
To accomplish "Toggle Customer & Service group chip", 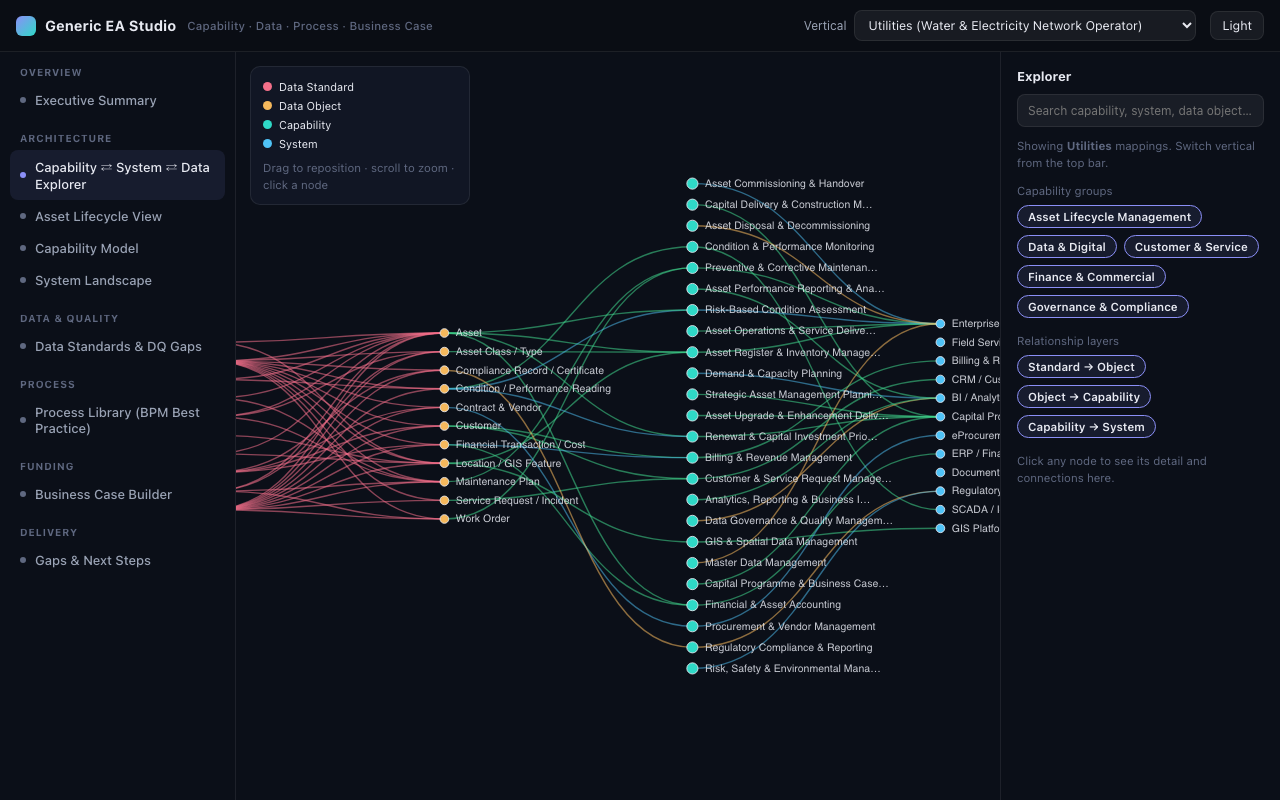I will click(x=1191, y=247).
